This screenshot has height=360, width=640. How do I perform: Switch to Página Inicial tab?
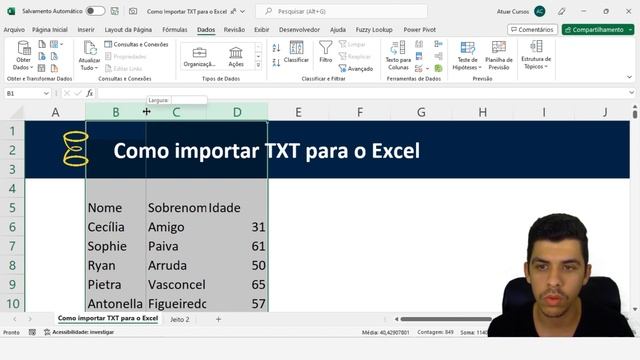pos(50,29)
